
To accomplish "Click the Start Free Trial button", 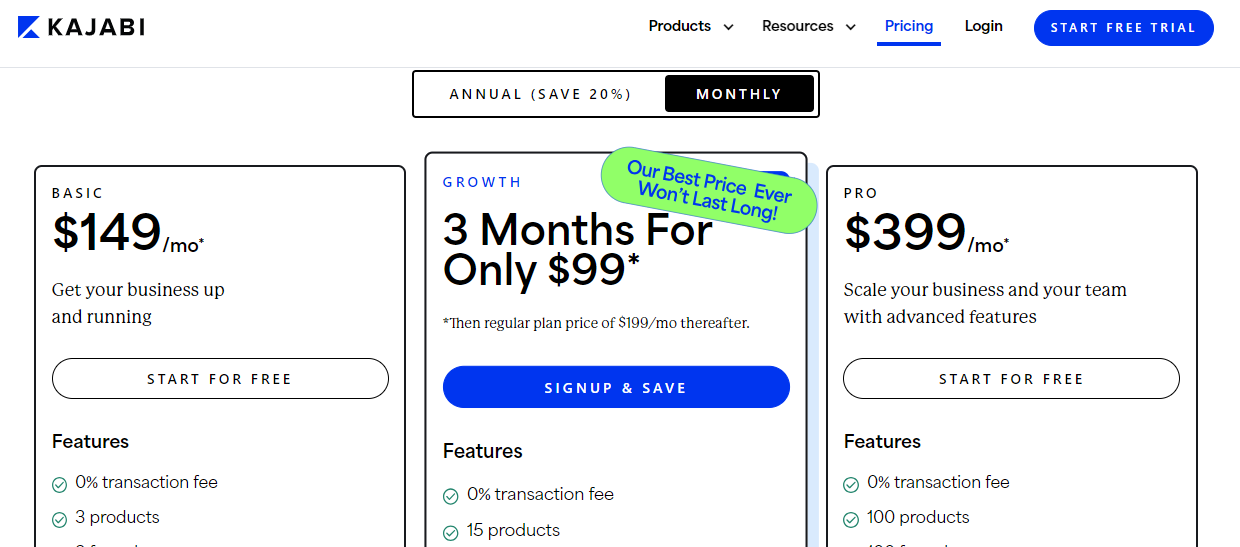I will click(x=1124, y=28).
